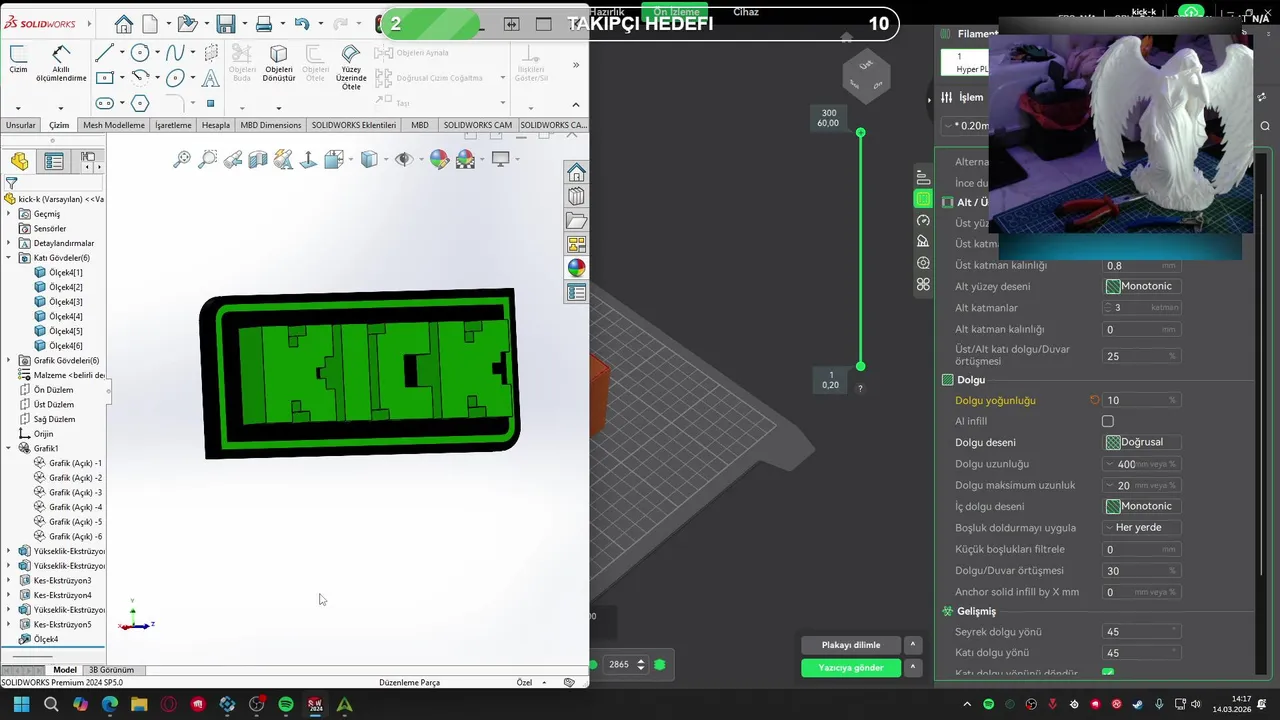Expand the Grafik Gövdeleri(6) node
Image resolution: width=1280 pixels, height=720 pixels.
point(9,360)
